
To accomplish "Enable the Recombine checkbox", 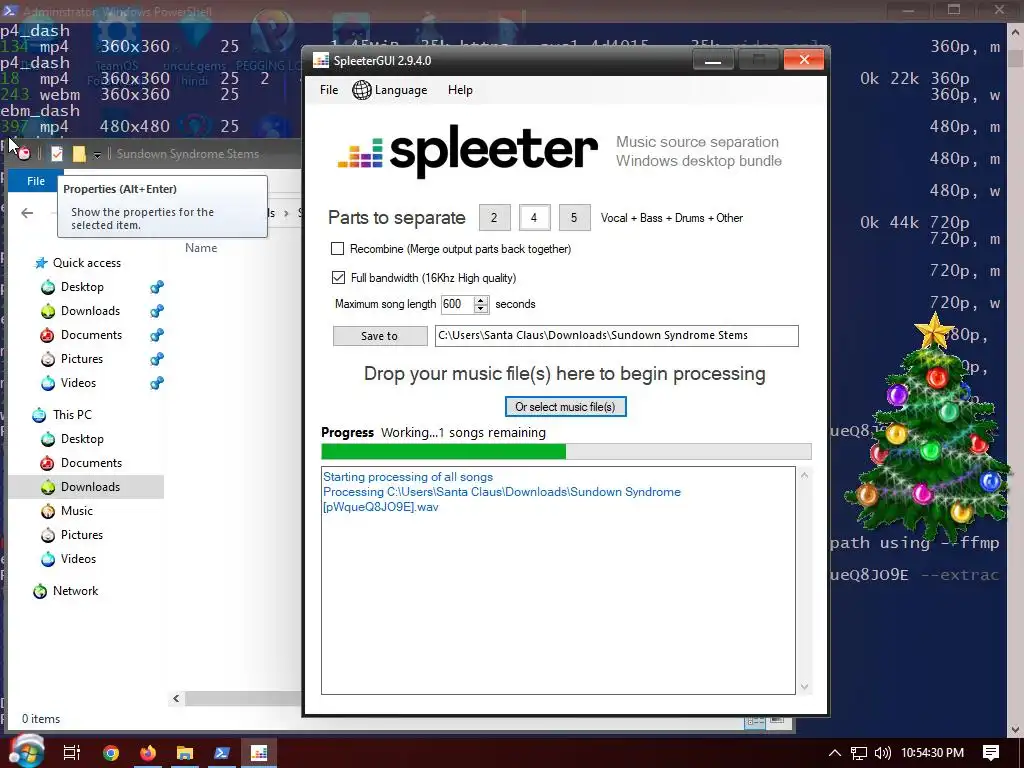I will [337, 249].
